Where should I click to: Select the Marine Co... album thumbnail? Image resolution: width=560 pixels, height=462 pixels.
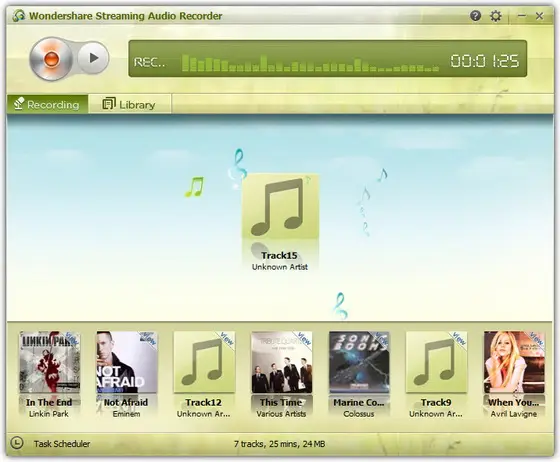click(x=359, y=362)
